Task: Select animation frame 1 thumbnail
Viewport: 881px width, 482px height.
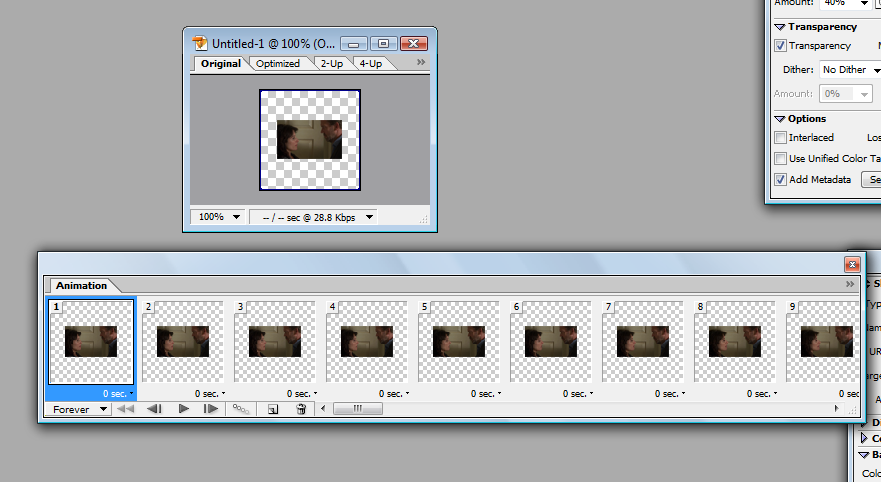Action: pyautogui.click(x=91, y=342)
